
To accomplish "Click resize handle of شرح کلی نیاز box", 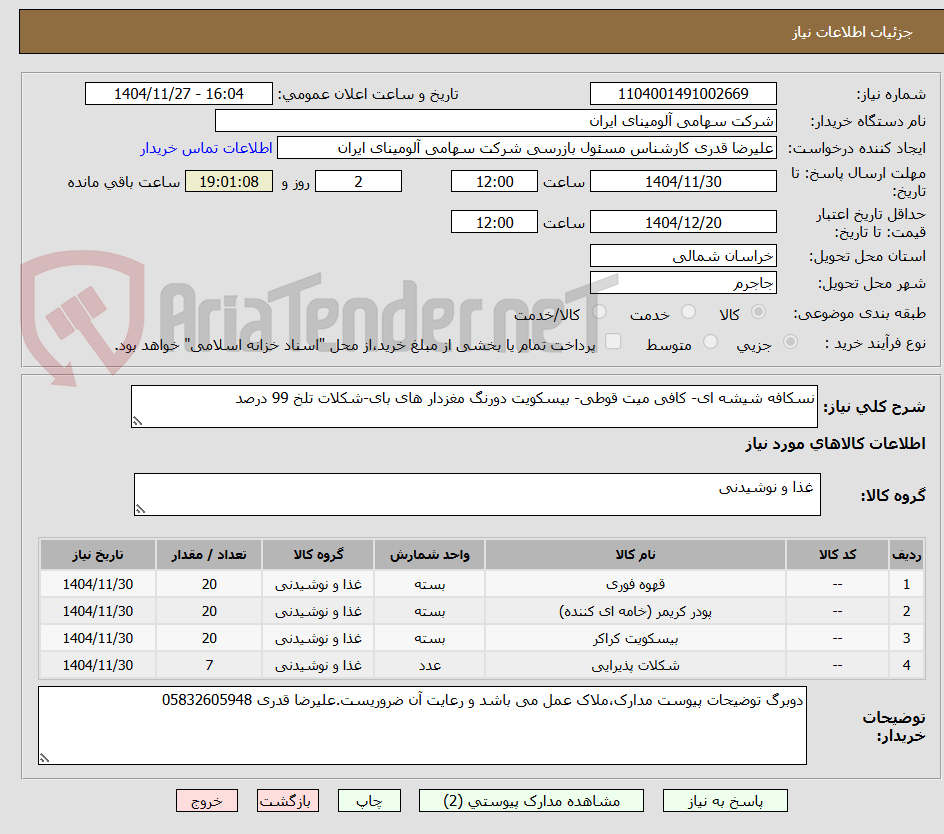I will coord(138,422).
